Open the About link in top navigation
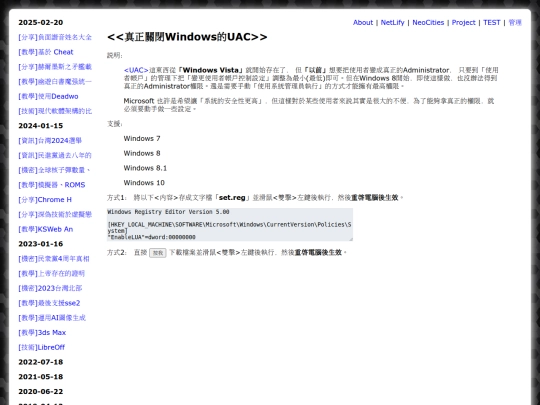 point(363,22)
